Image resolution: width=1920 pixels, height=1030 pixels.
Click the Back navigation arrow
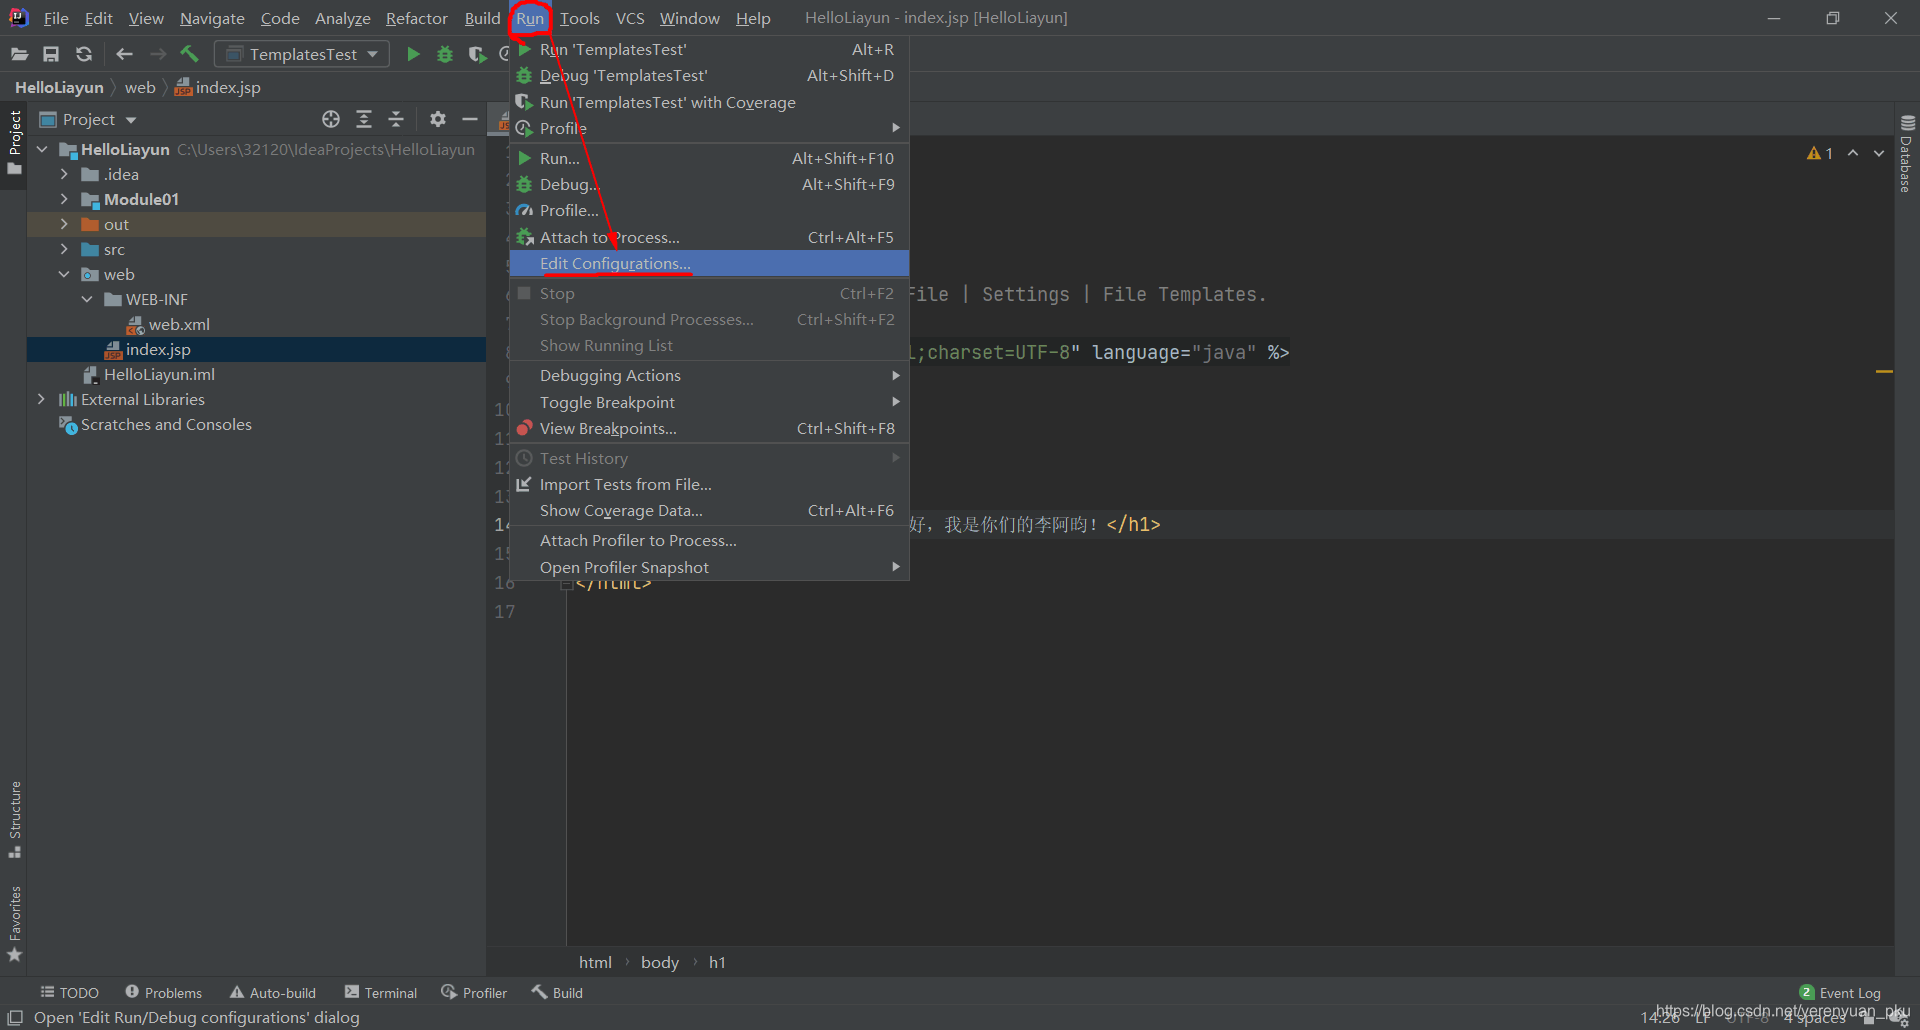click(124, 54)
